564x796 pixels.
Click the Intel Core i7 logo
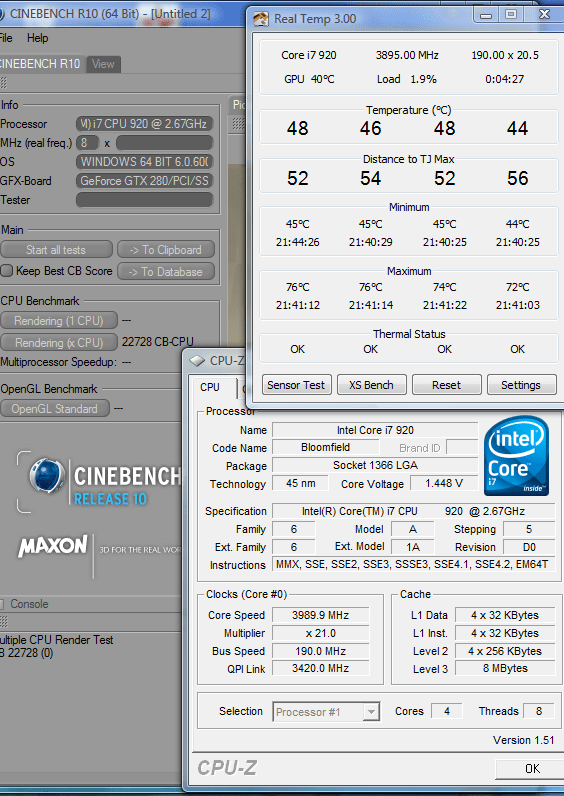[516, 456]
